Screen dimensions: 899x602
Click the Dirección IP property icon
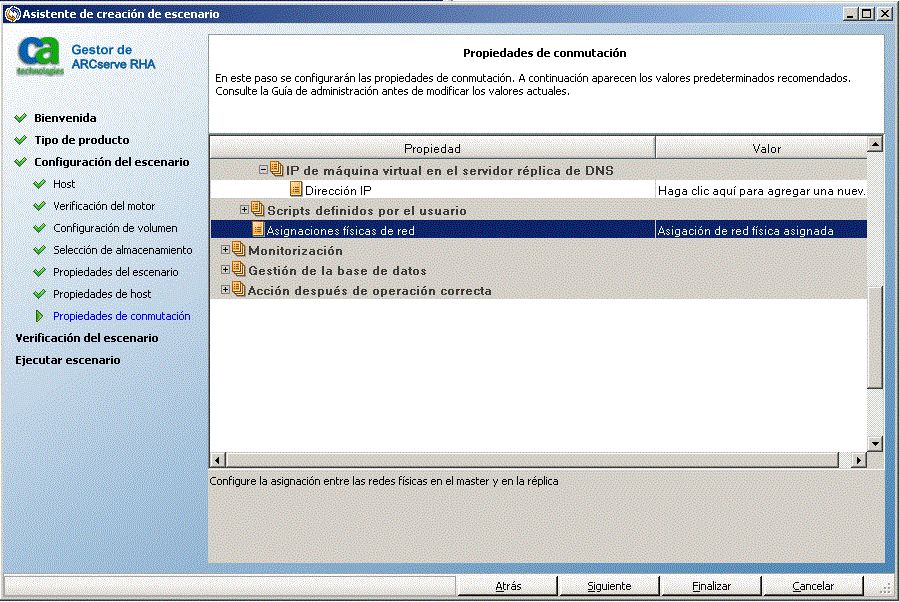(295, 189)
